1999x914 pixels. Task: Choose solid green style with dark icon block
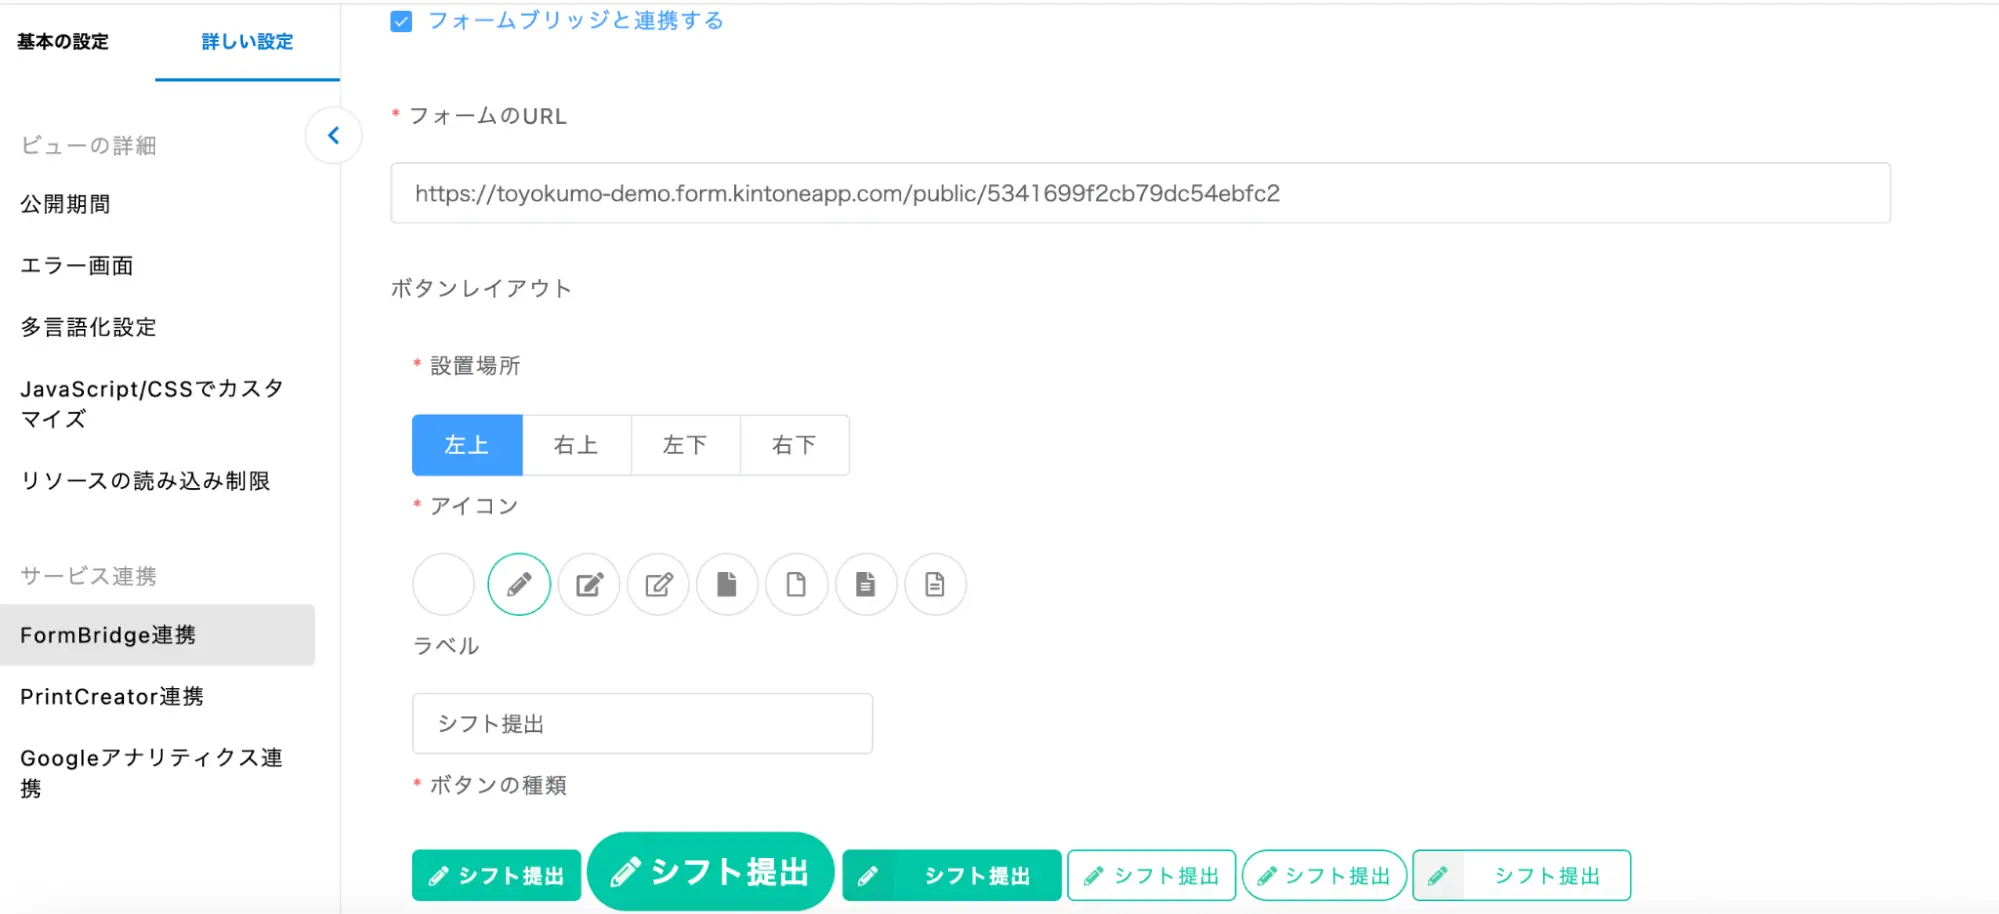952,876
